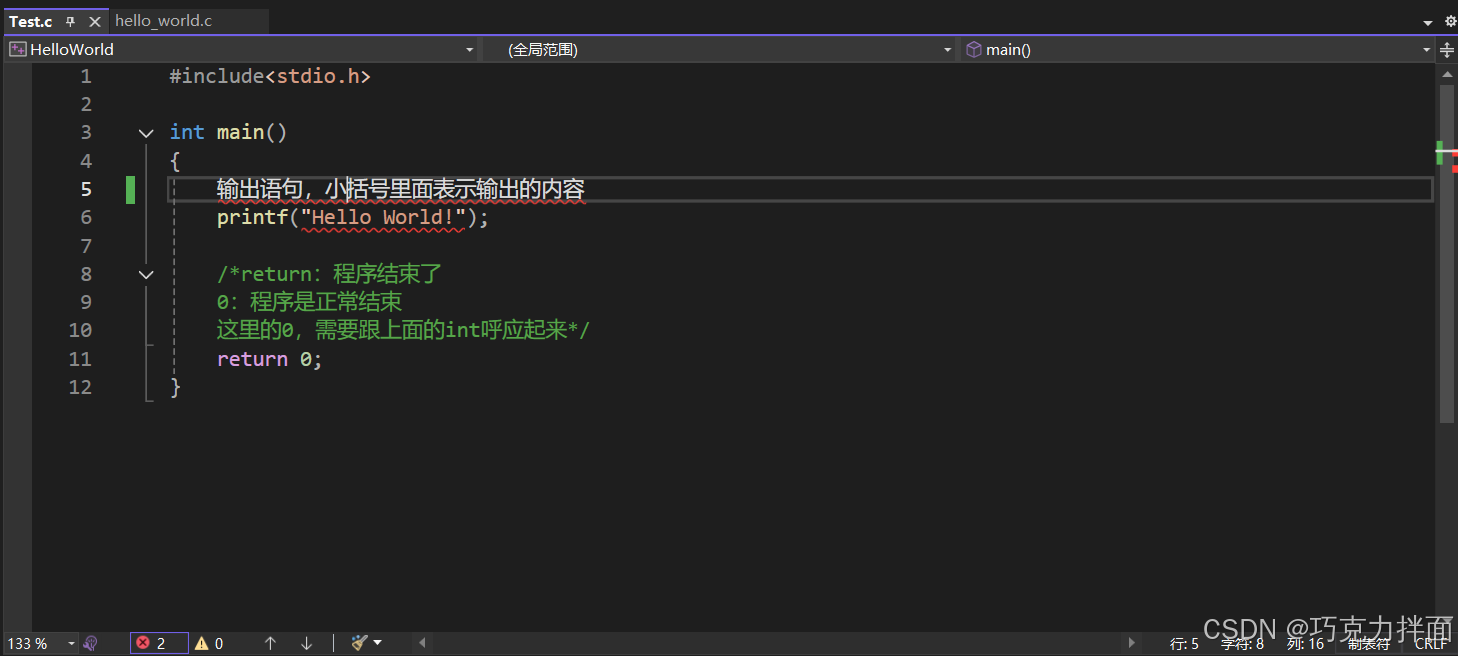
Task: Click the 行: 5 line indicator
Action: point(1184,644)
